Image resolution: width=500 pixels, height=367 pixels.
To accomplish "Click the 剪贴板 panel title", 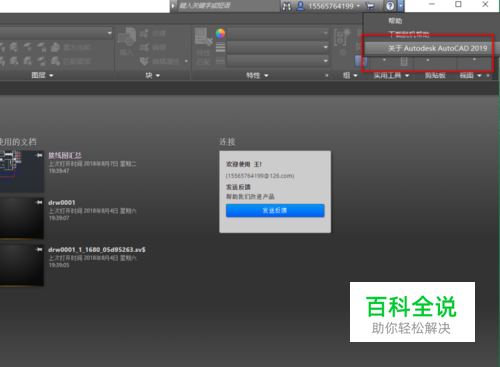I will [435, 75].
